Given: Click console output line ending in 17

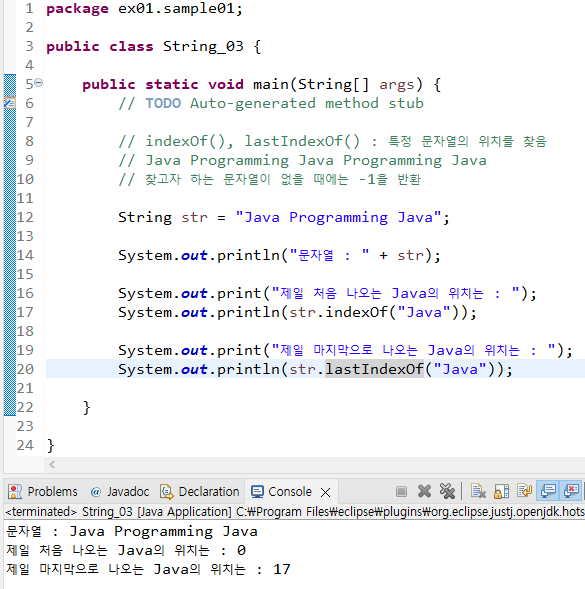Looking at the screenshot, I should point(148,569).
